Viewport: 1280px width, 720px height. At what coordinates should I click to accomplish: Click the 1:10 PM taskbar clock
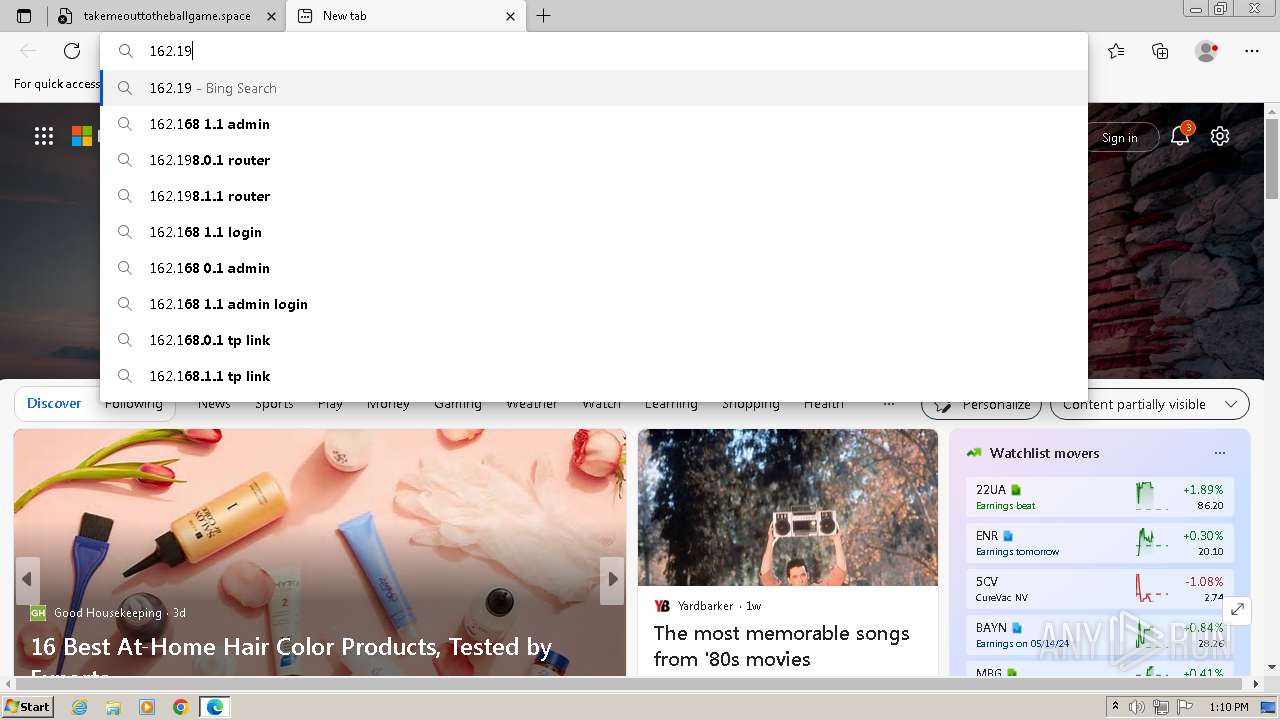1229,707
